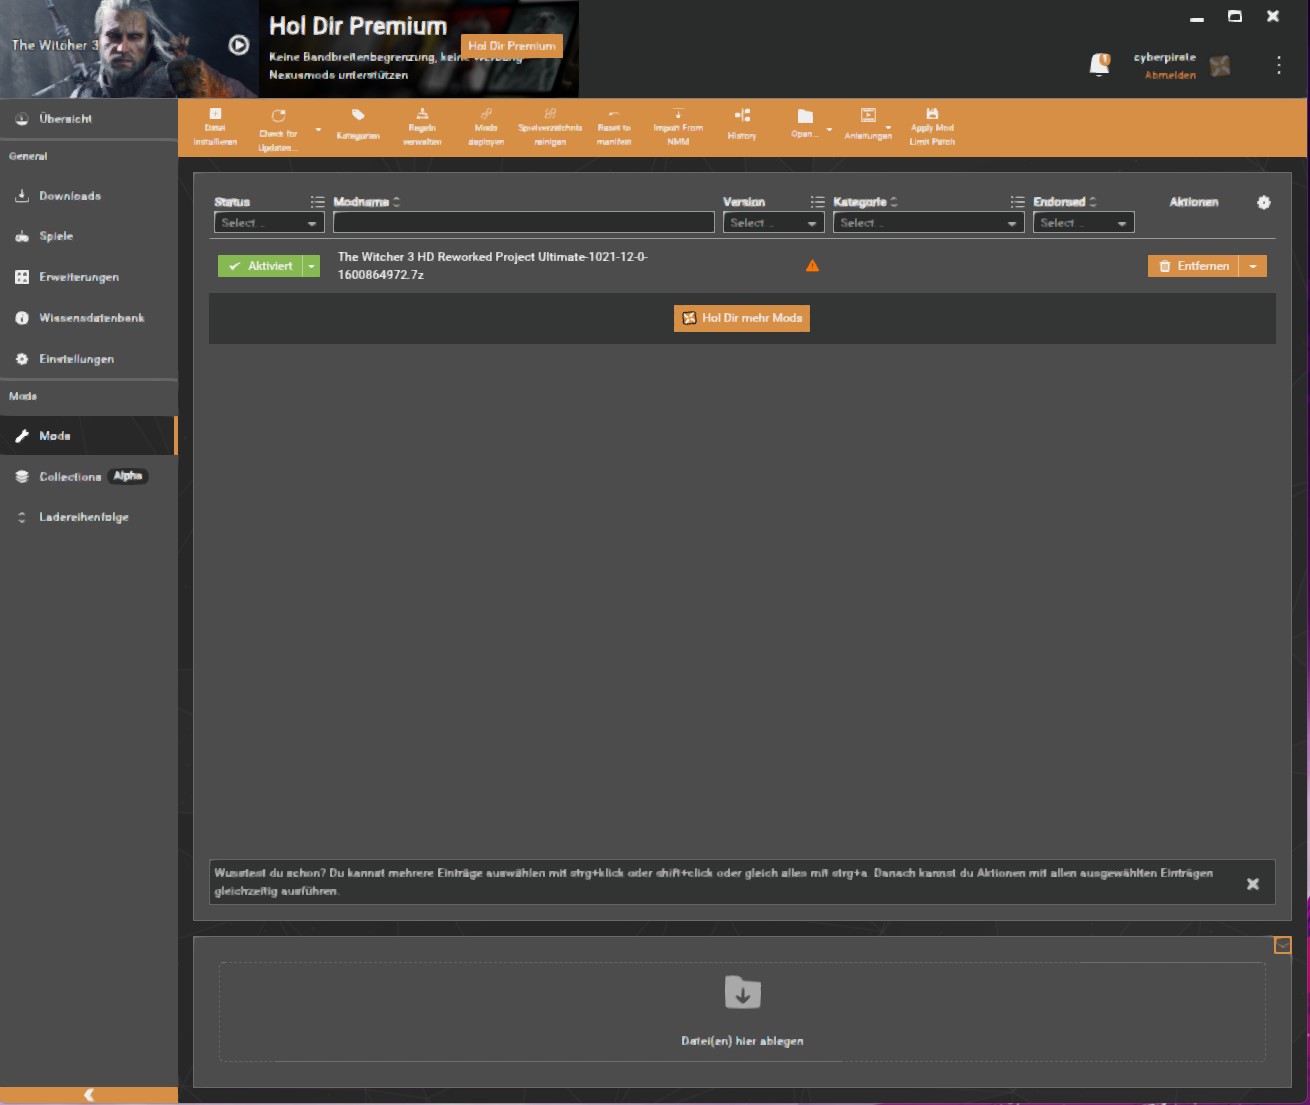This screenshot has width=1310, height=1105.
Task: Select the Datei installieren toolbar icon
Action: pyautogui.click(x=215, y=125)
